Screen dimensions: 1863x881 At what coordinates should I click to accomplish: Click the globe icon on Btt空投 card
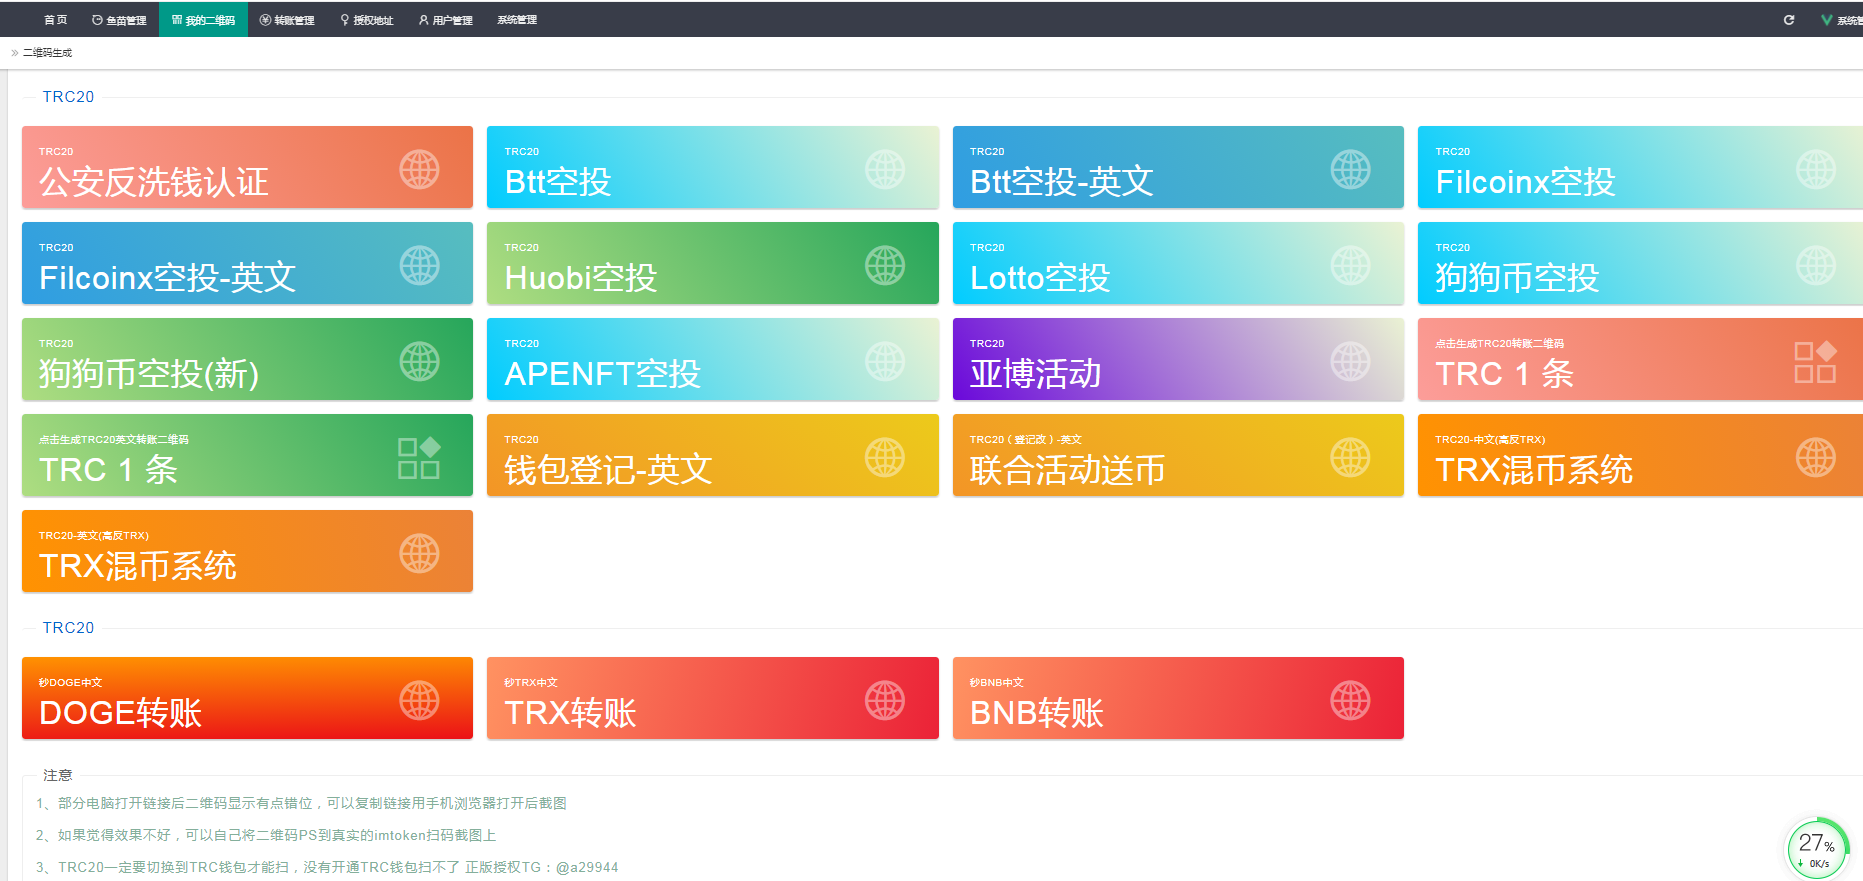pos(885,169)
